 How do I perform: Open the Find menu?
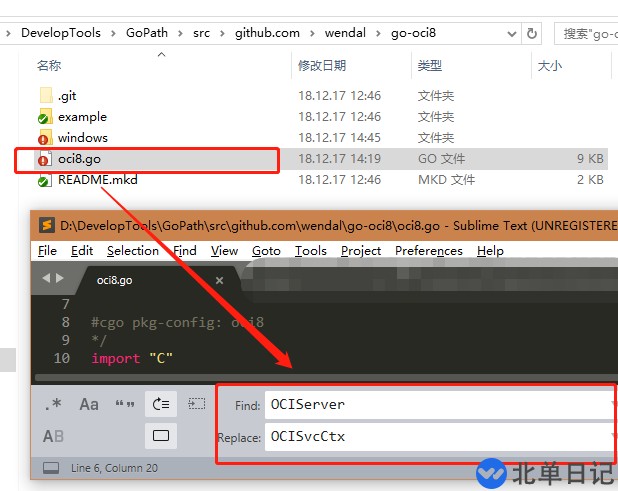pyautogui.click(x=185, y=251)
